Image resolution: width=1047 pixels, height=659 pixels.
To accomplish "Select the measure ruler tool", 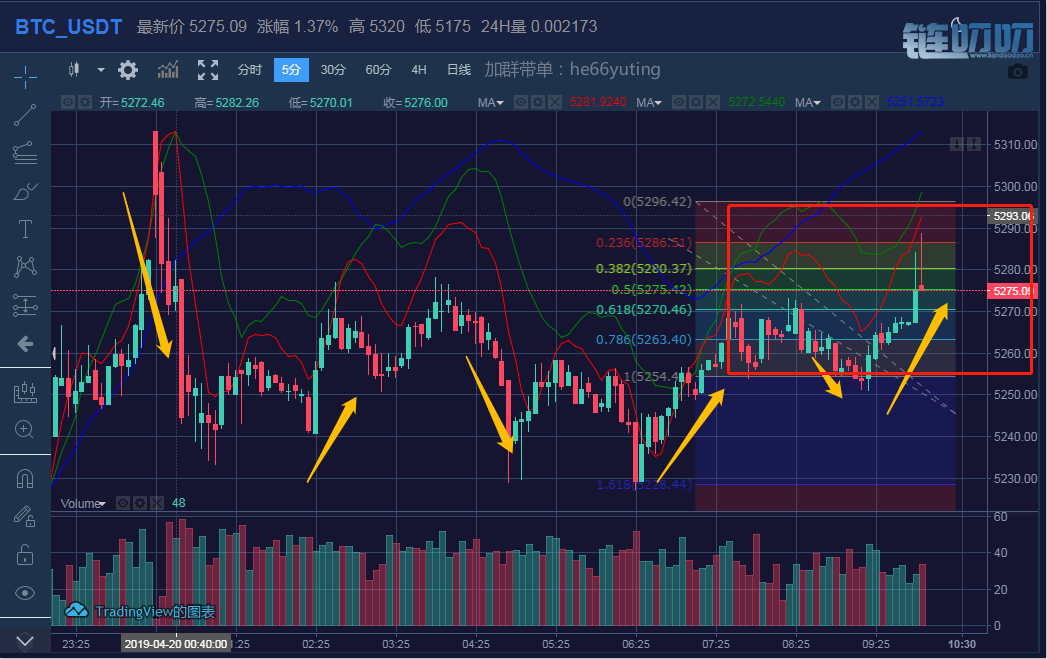I will click(x=25, y=392).
